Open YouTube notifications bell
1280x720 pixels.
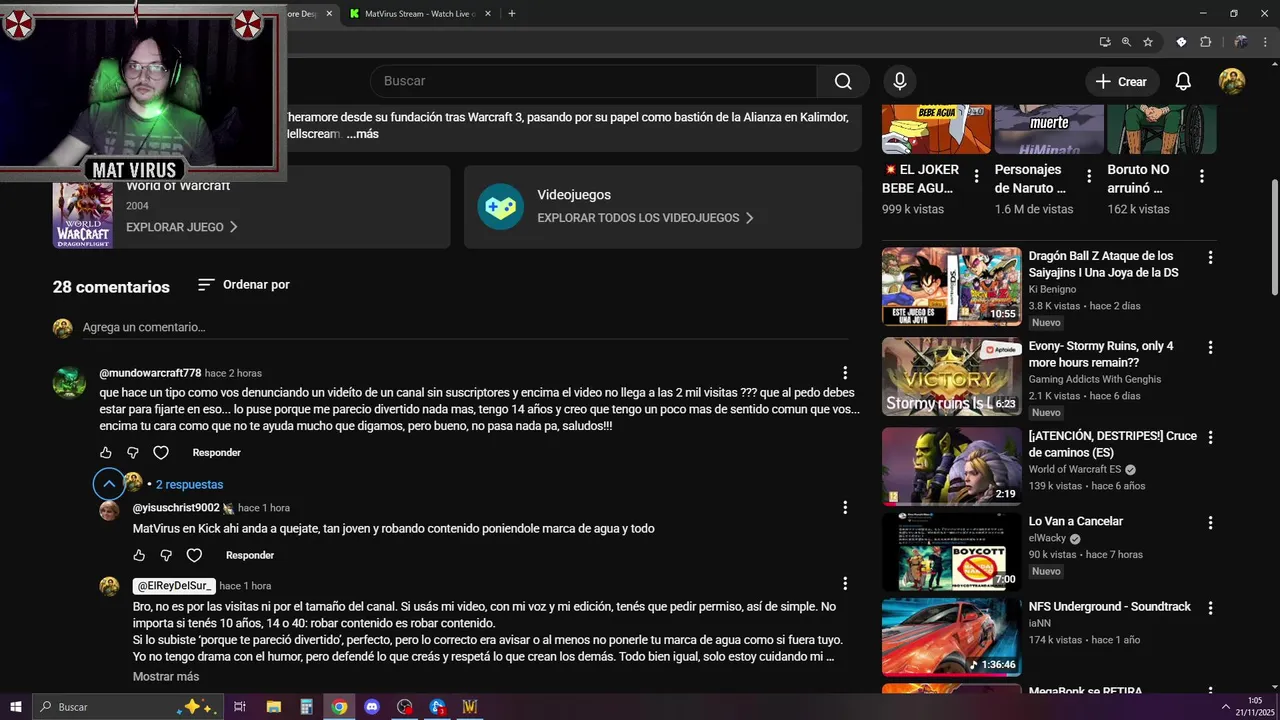tap(1183, 82)
